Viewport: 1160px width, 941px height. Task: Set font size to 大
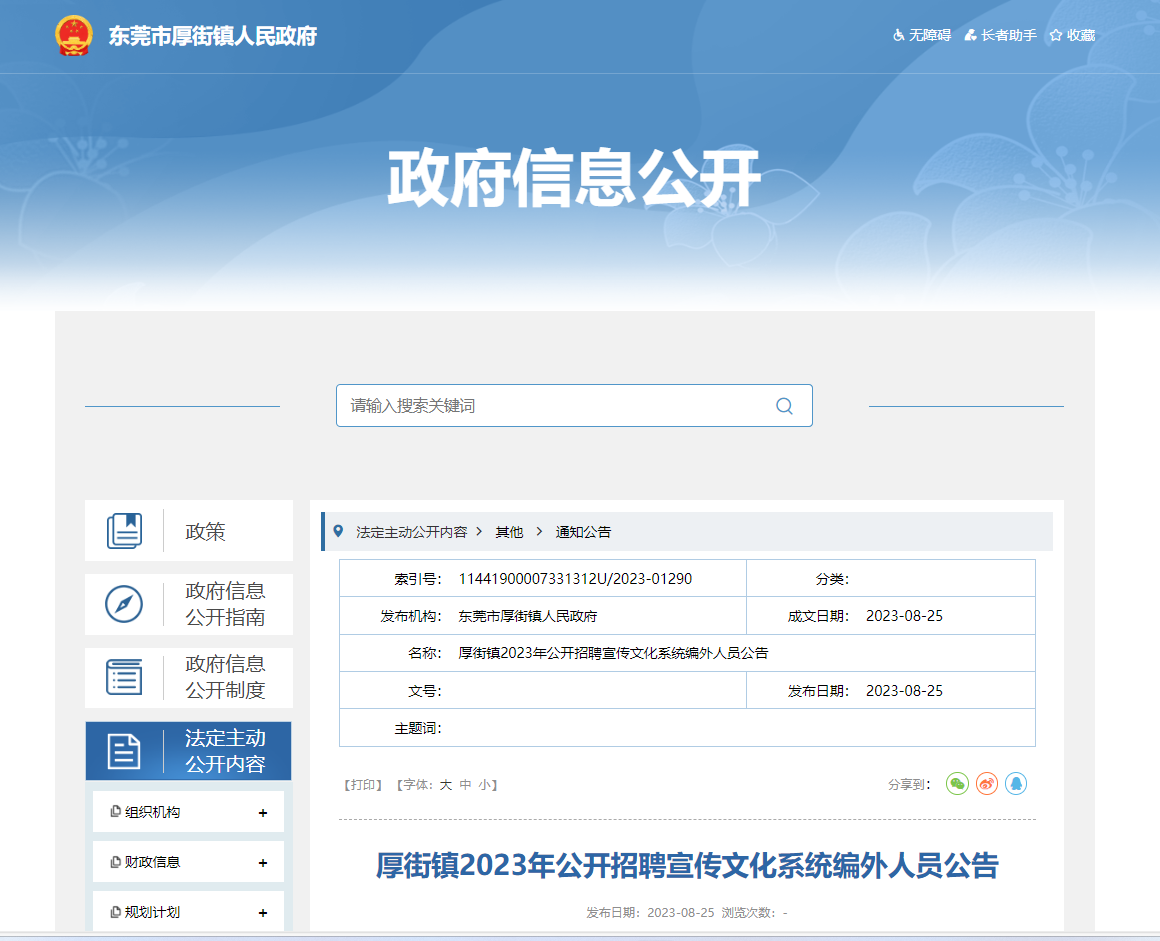coord(446,785)
